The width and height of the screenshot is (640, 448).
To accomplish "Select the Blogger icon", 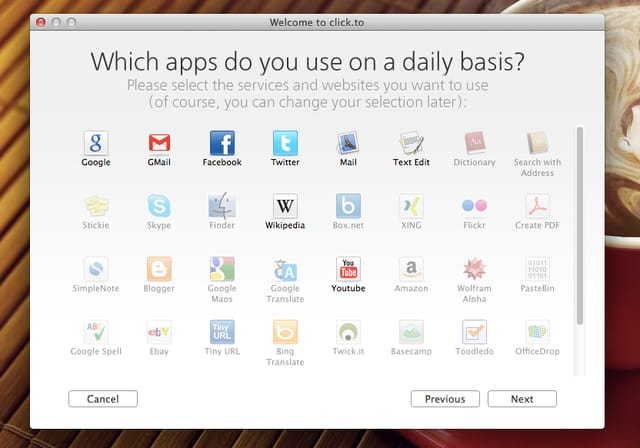I will click(159, 269).
